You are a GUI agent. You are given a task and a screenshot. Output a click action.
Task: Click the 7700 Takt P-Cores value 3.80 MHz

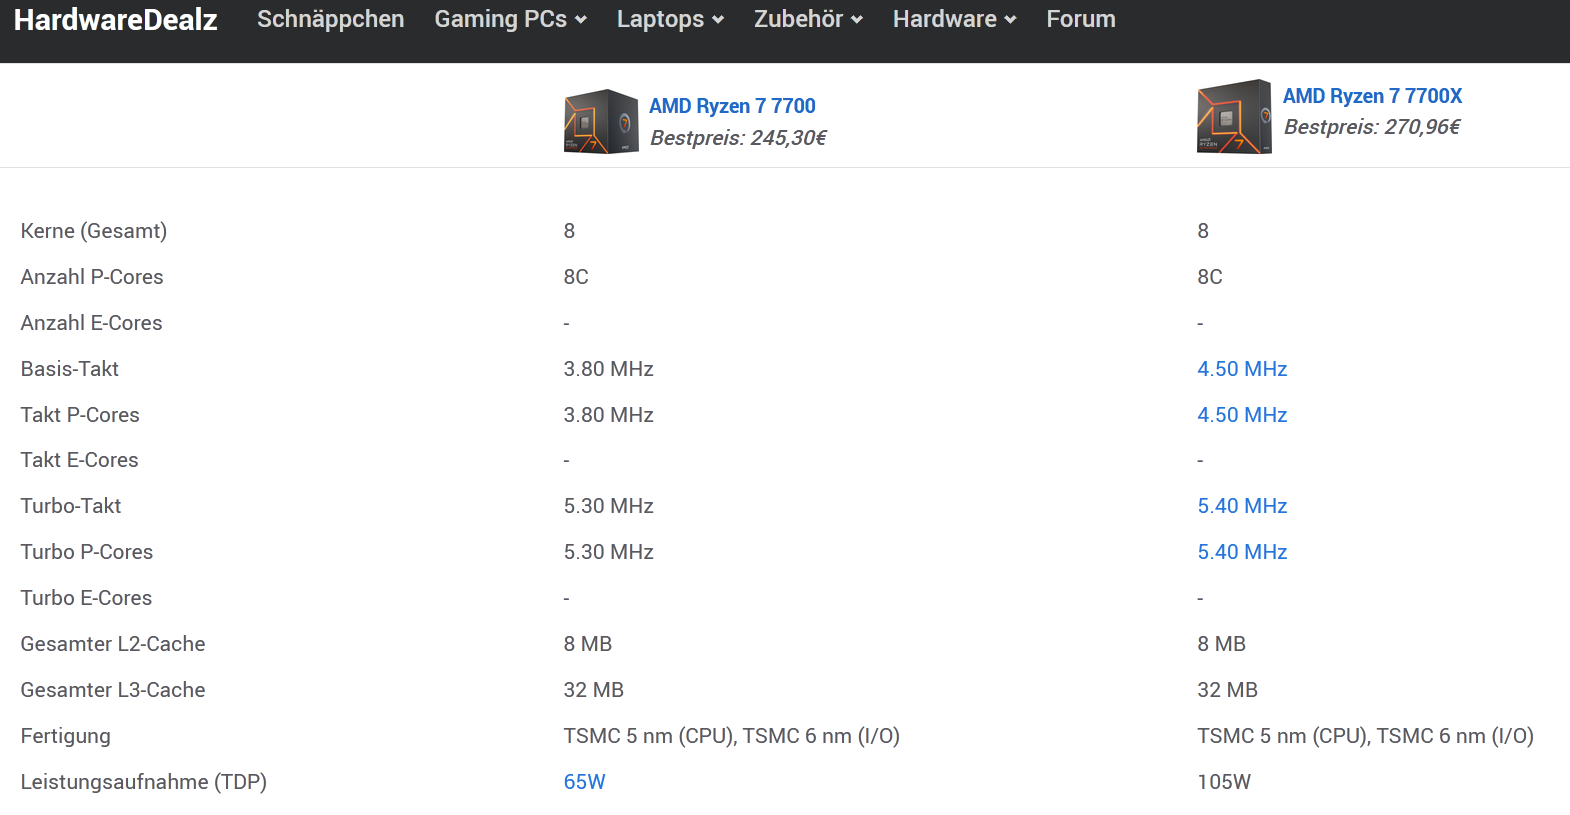(x=608, y=415)
